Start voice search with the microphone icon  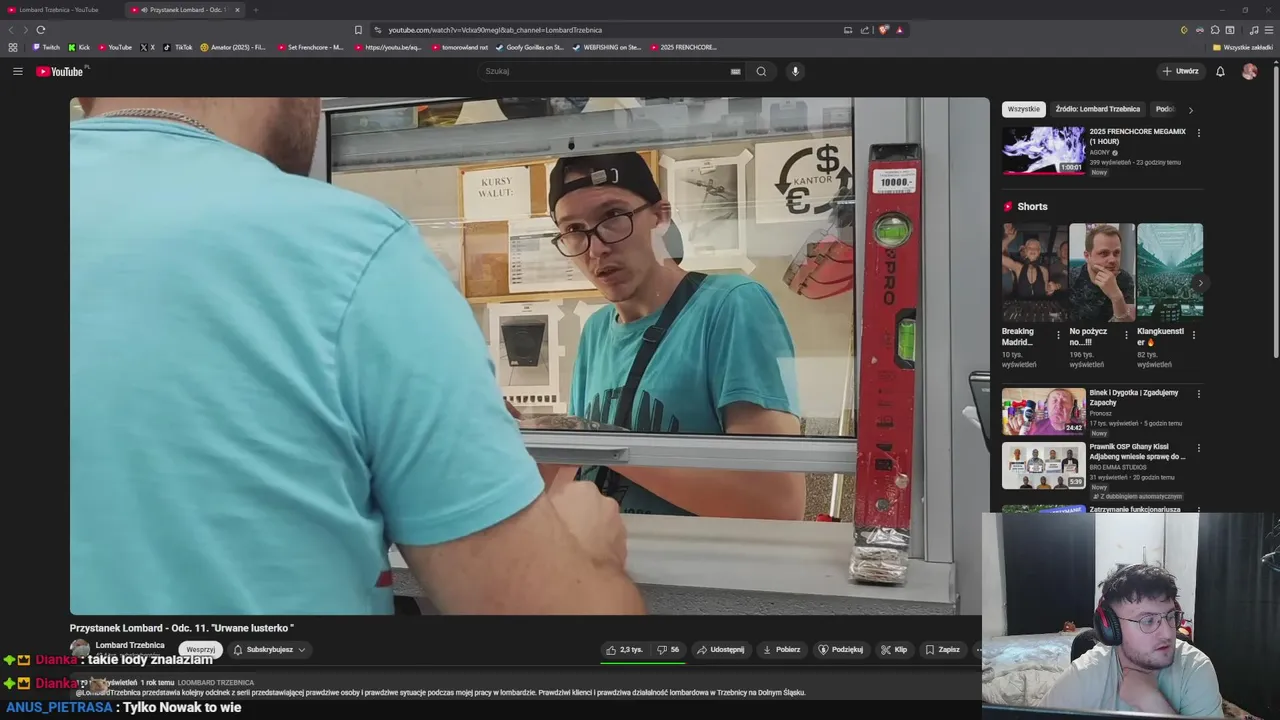(x=795, y=71)
